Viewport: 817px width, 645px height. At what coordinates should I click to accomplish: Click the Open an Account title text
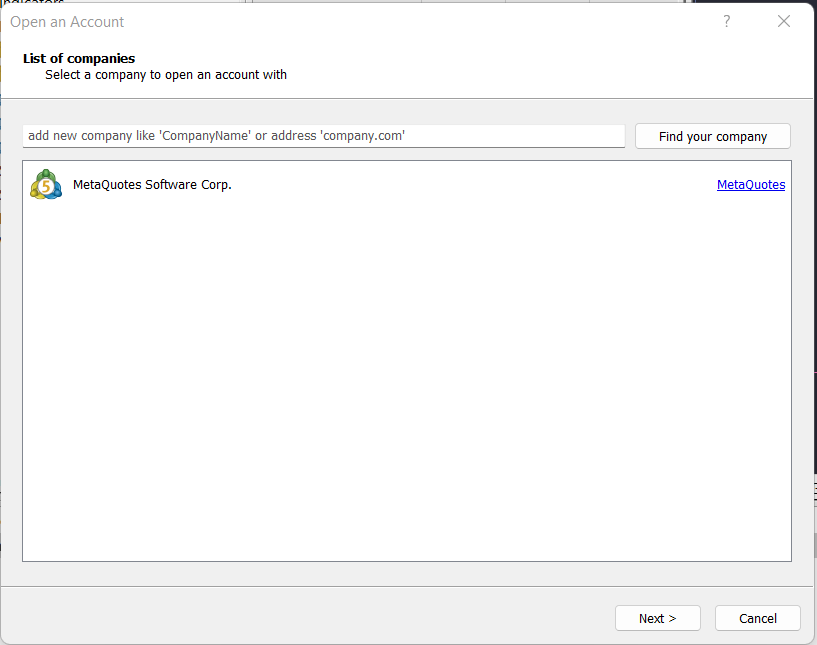point(67,22)
